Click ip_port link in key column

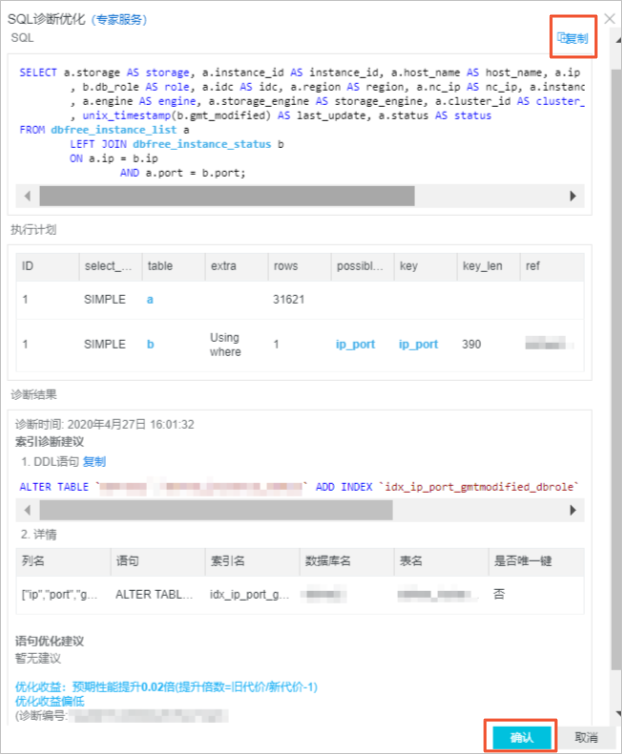[x=419, y=344]
